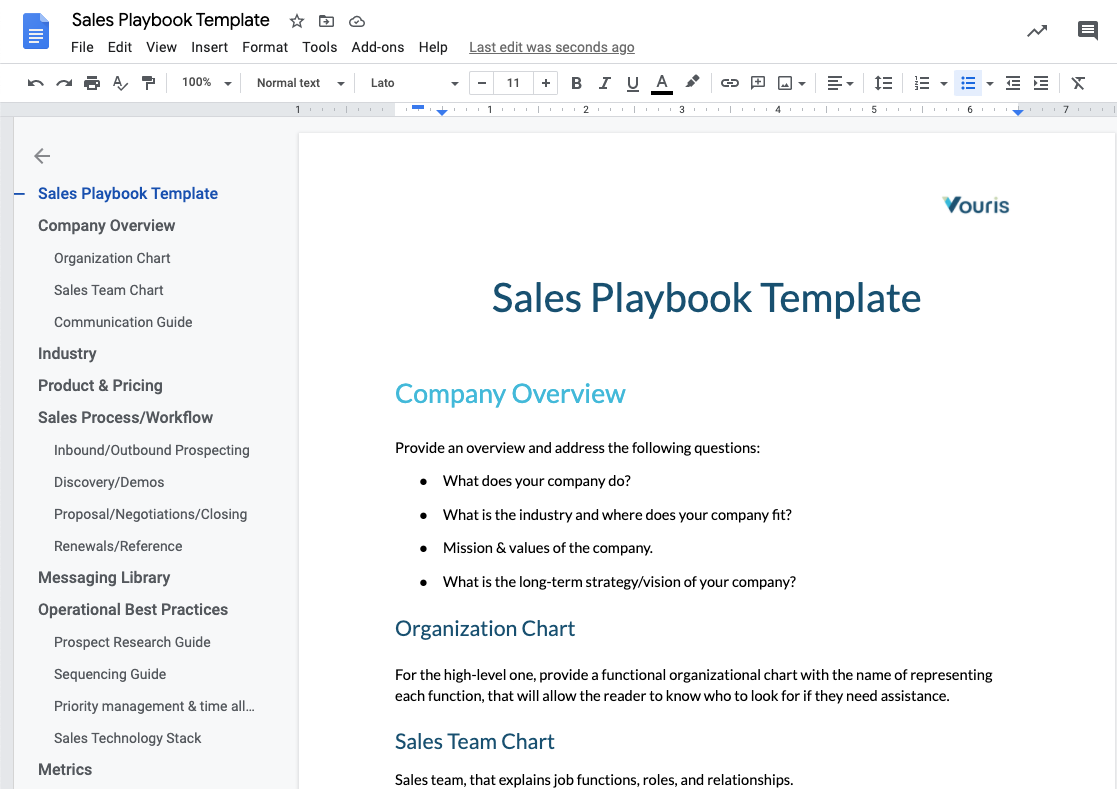Clear formatting with the crossed T icon
1117x789 pixels.
tap(1079, 83)
